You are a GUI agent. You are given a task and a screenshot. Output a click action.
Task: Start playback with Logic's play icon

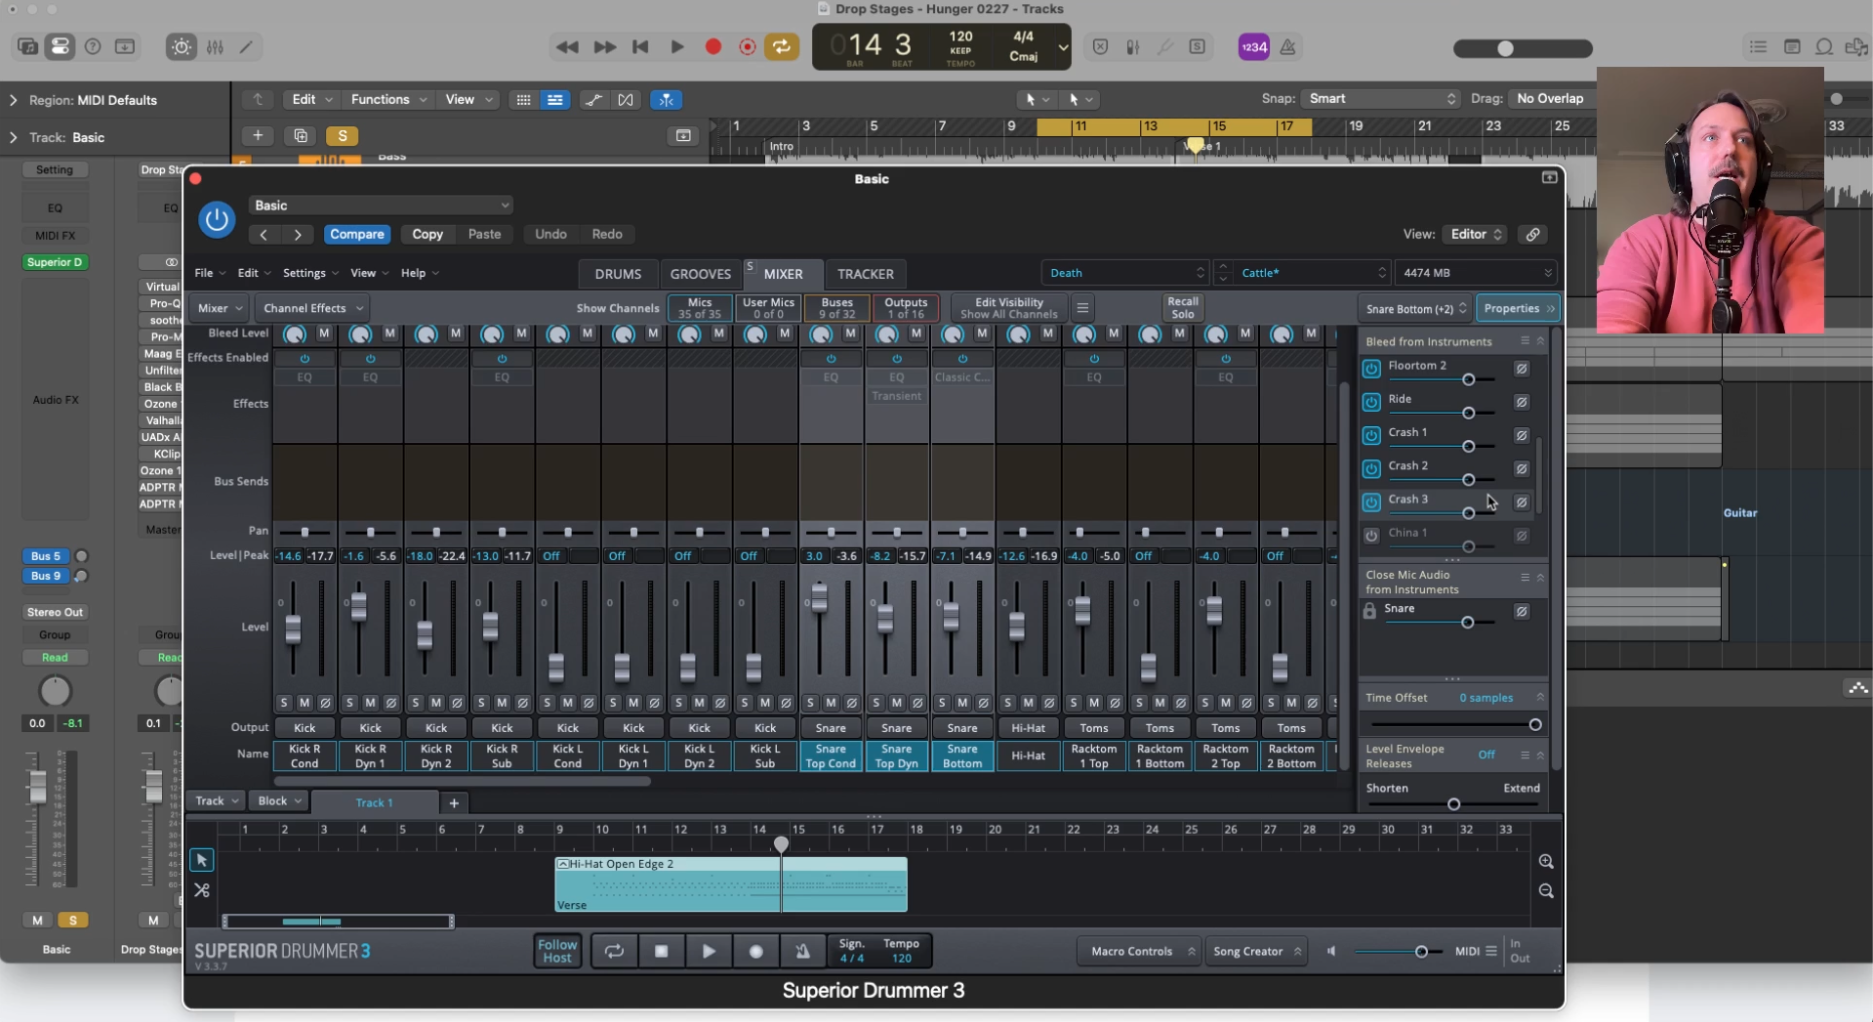[677, 47]
